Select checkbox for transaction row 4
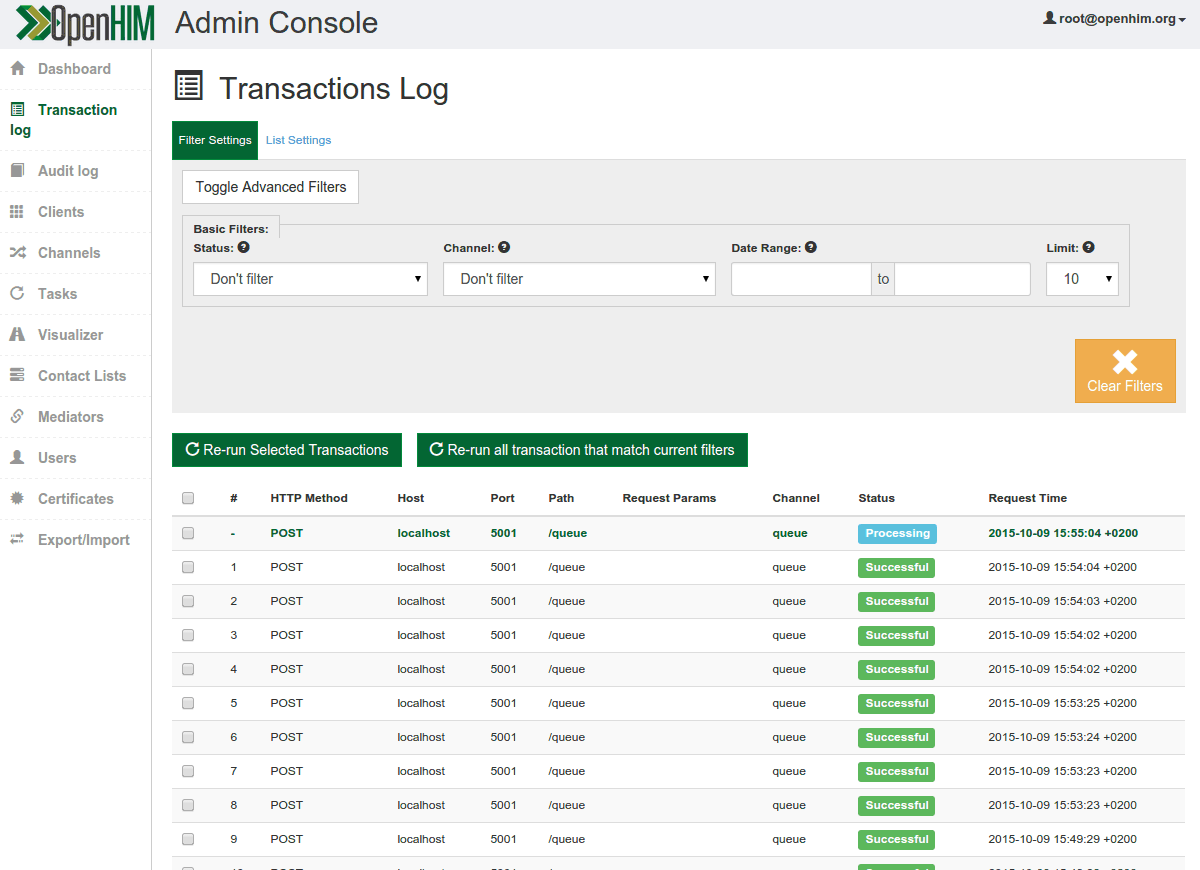Viewport: 1200px width, 870px height. pos(188,669)
